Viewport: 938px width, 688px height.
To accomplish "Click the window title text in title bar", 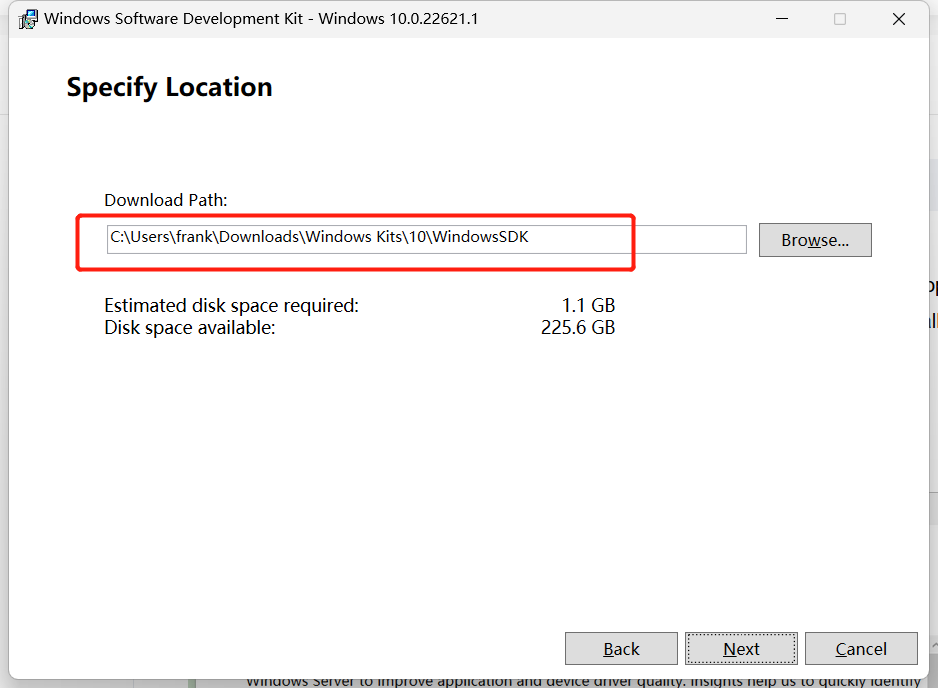I will (261, 19).
